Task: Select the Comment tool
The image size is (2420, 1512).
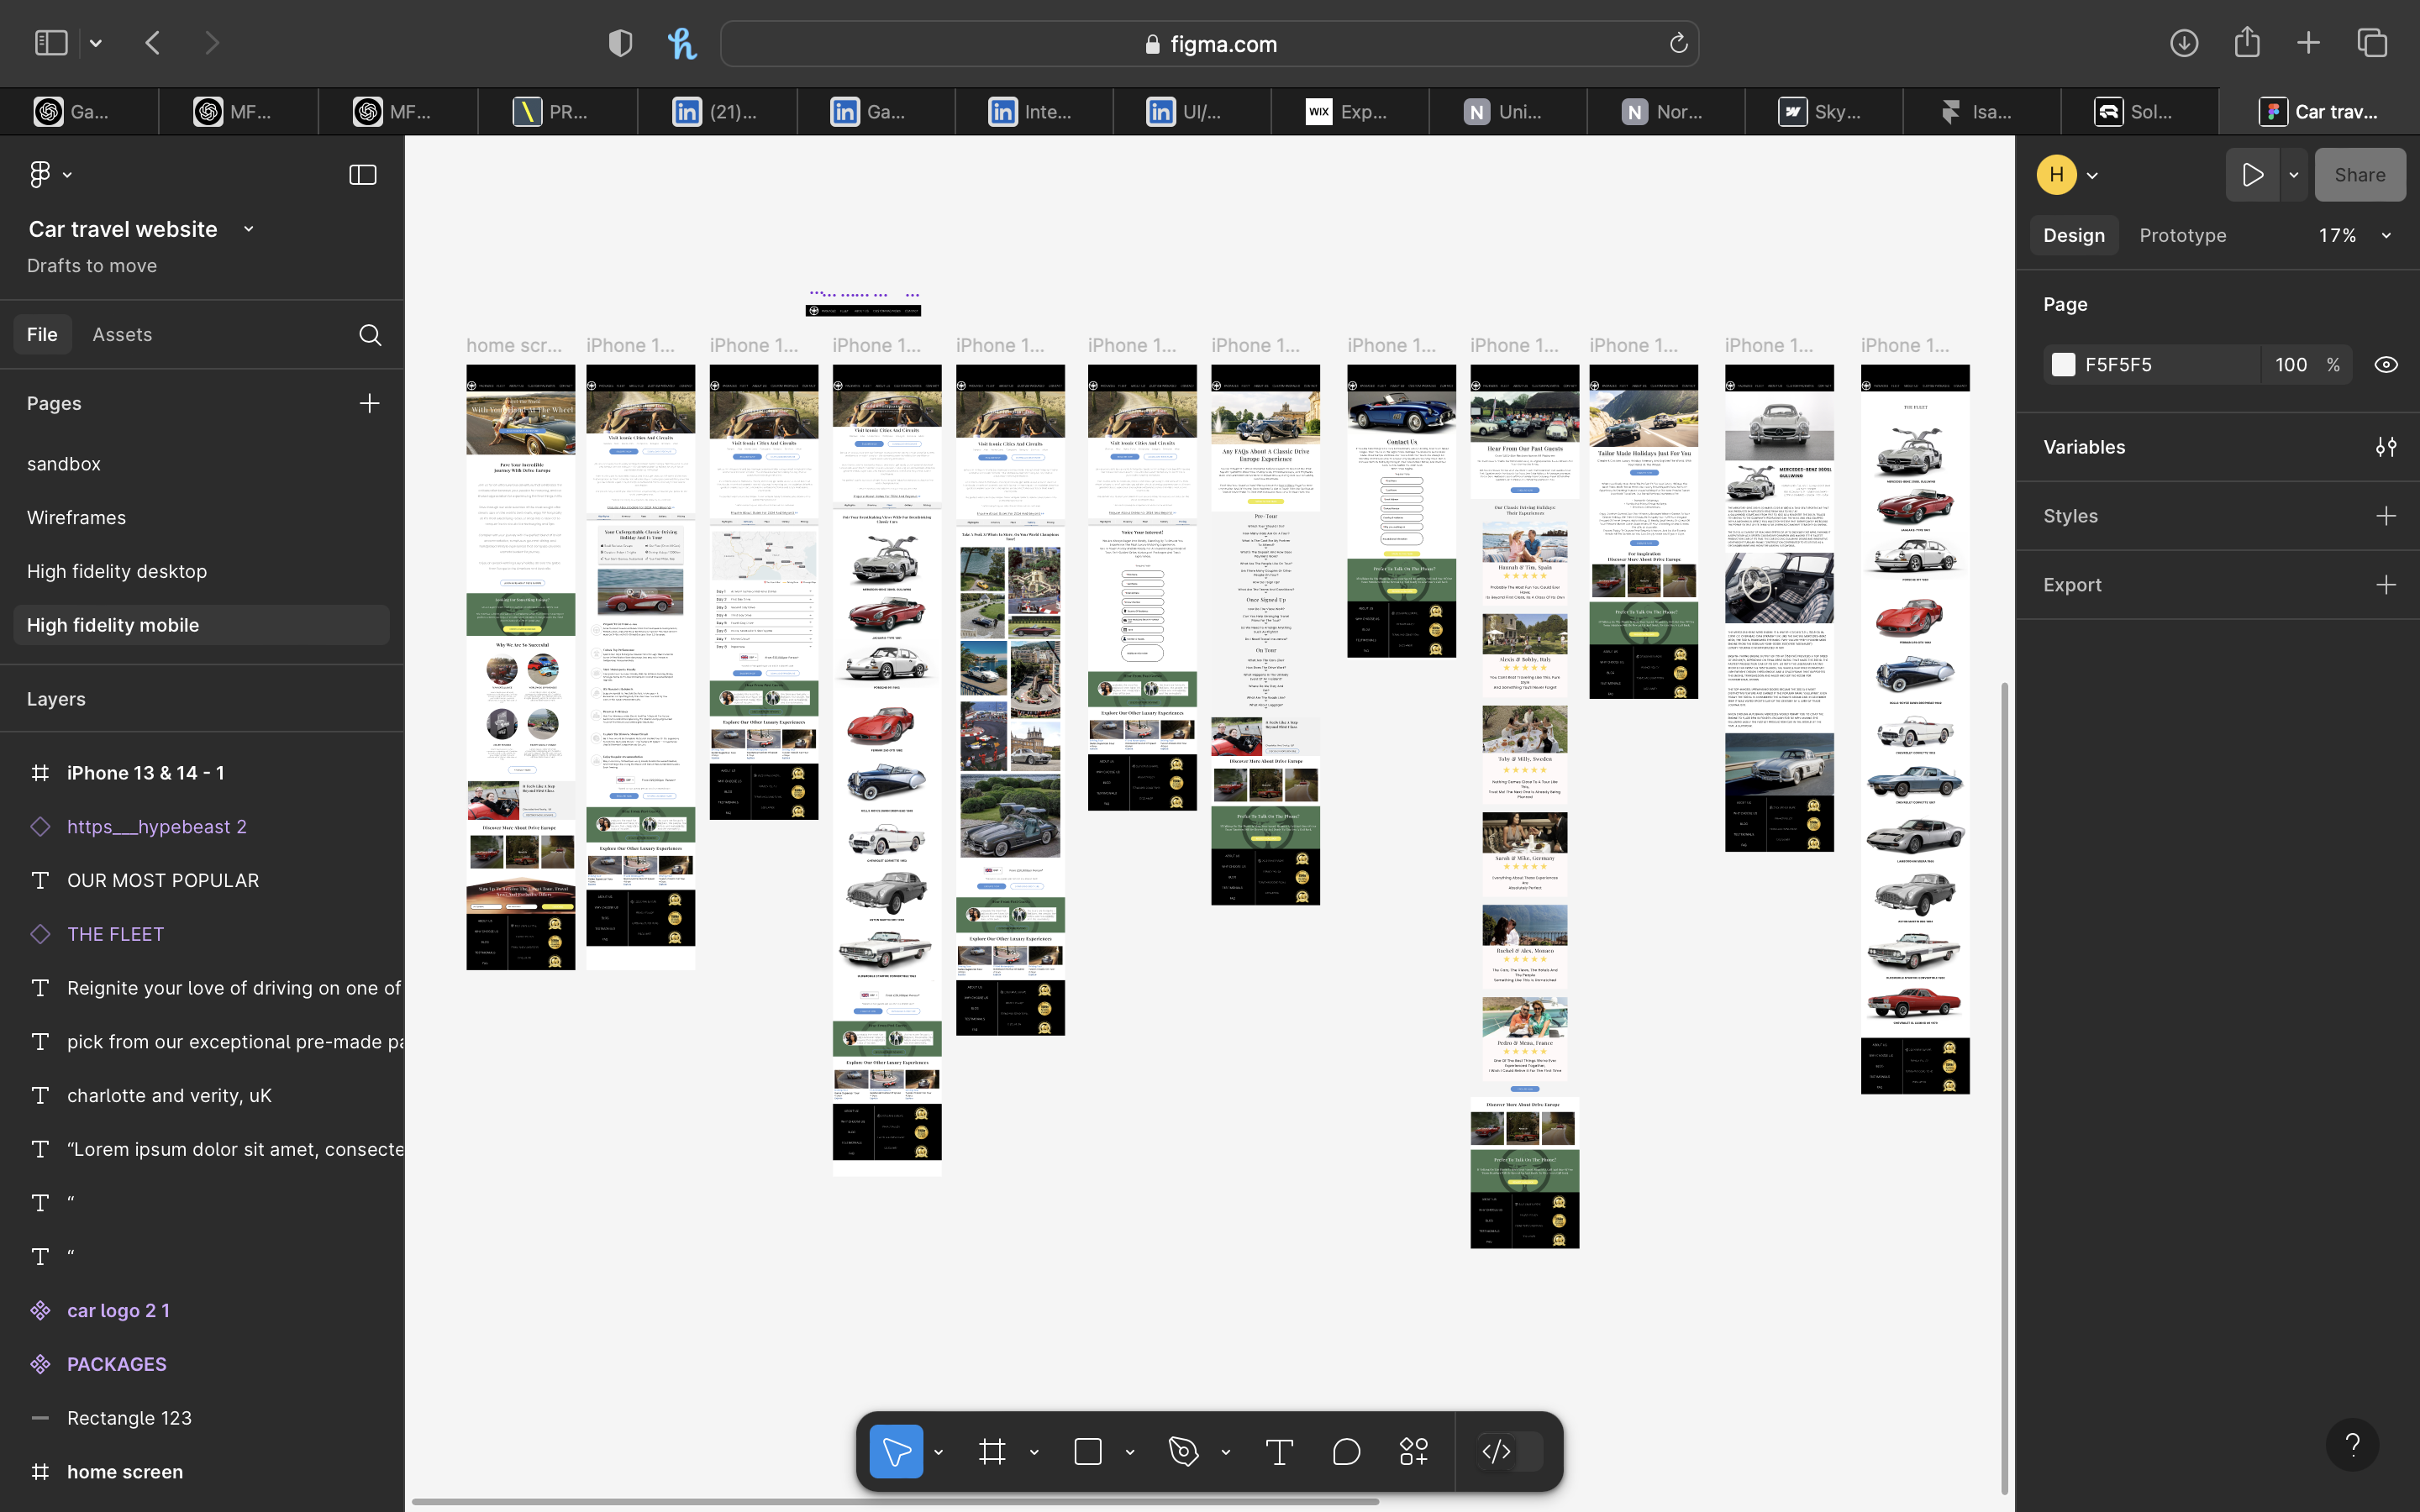Action: point(1346,1451)
